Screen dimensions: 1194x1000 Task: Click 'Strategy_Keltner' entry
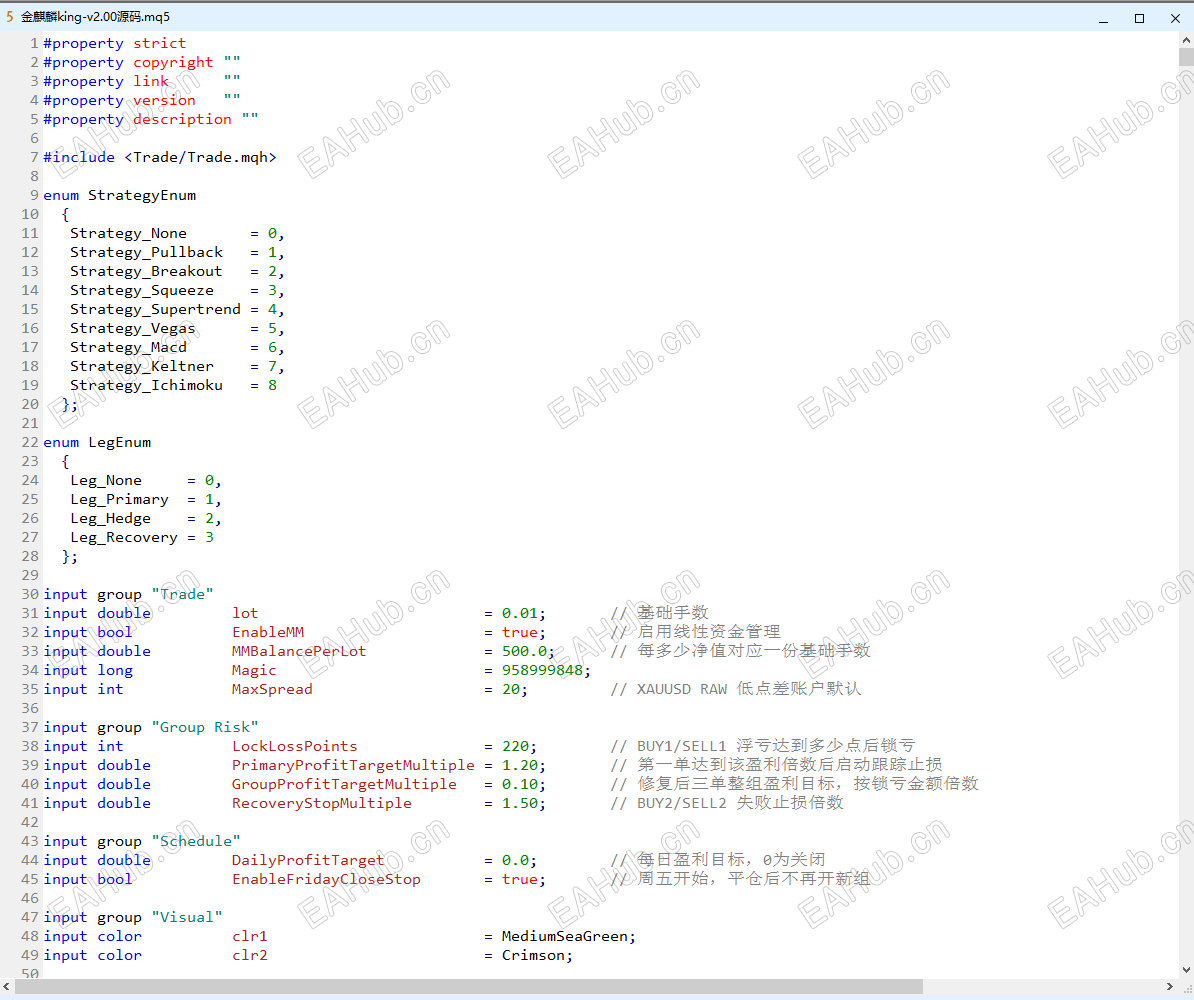pyautogui.click(x=142, y=367)
